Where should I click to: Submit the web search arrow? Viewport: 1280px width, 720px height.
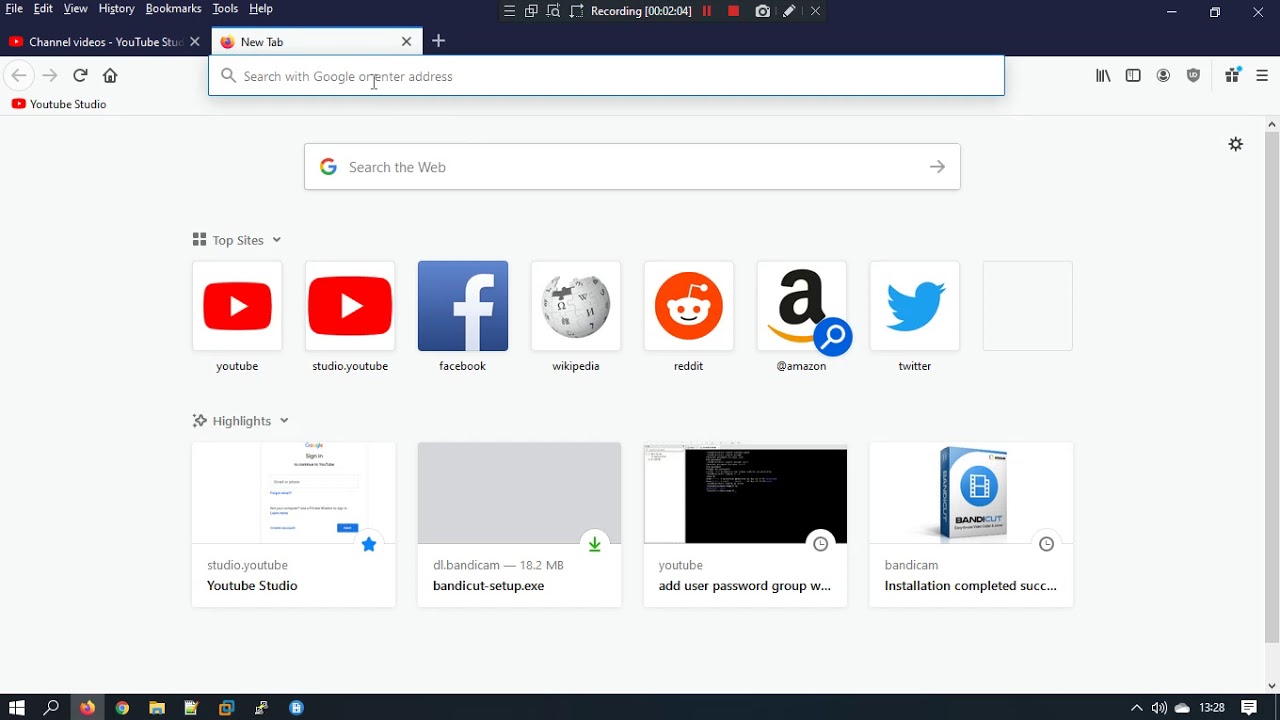click(937, 167)
